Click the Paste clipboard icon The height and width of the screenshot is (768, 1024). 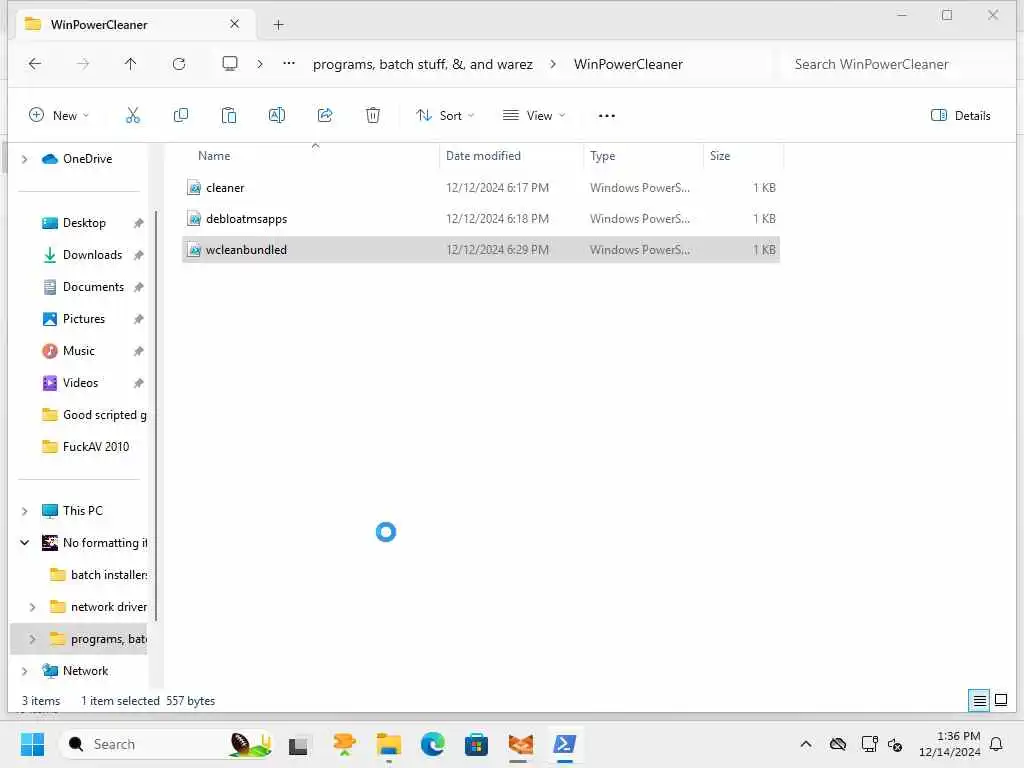coord(229,116)
